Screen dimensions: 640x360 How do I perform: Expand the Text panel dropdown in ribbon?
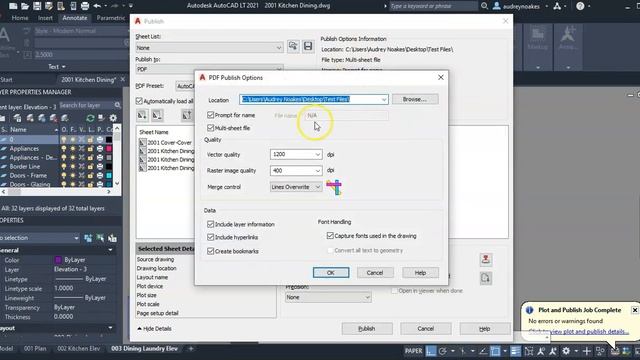[57, 67]
